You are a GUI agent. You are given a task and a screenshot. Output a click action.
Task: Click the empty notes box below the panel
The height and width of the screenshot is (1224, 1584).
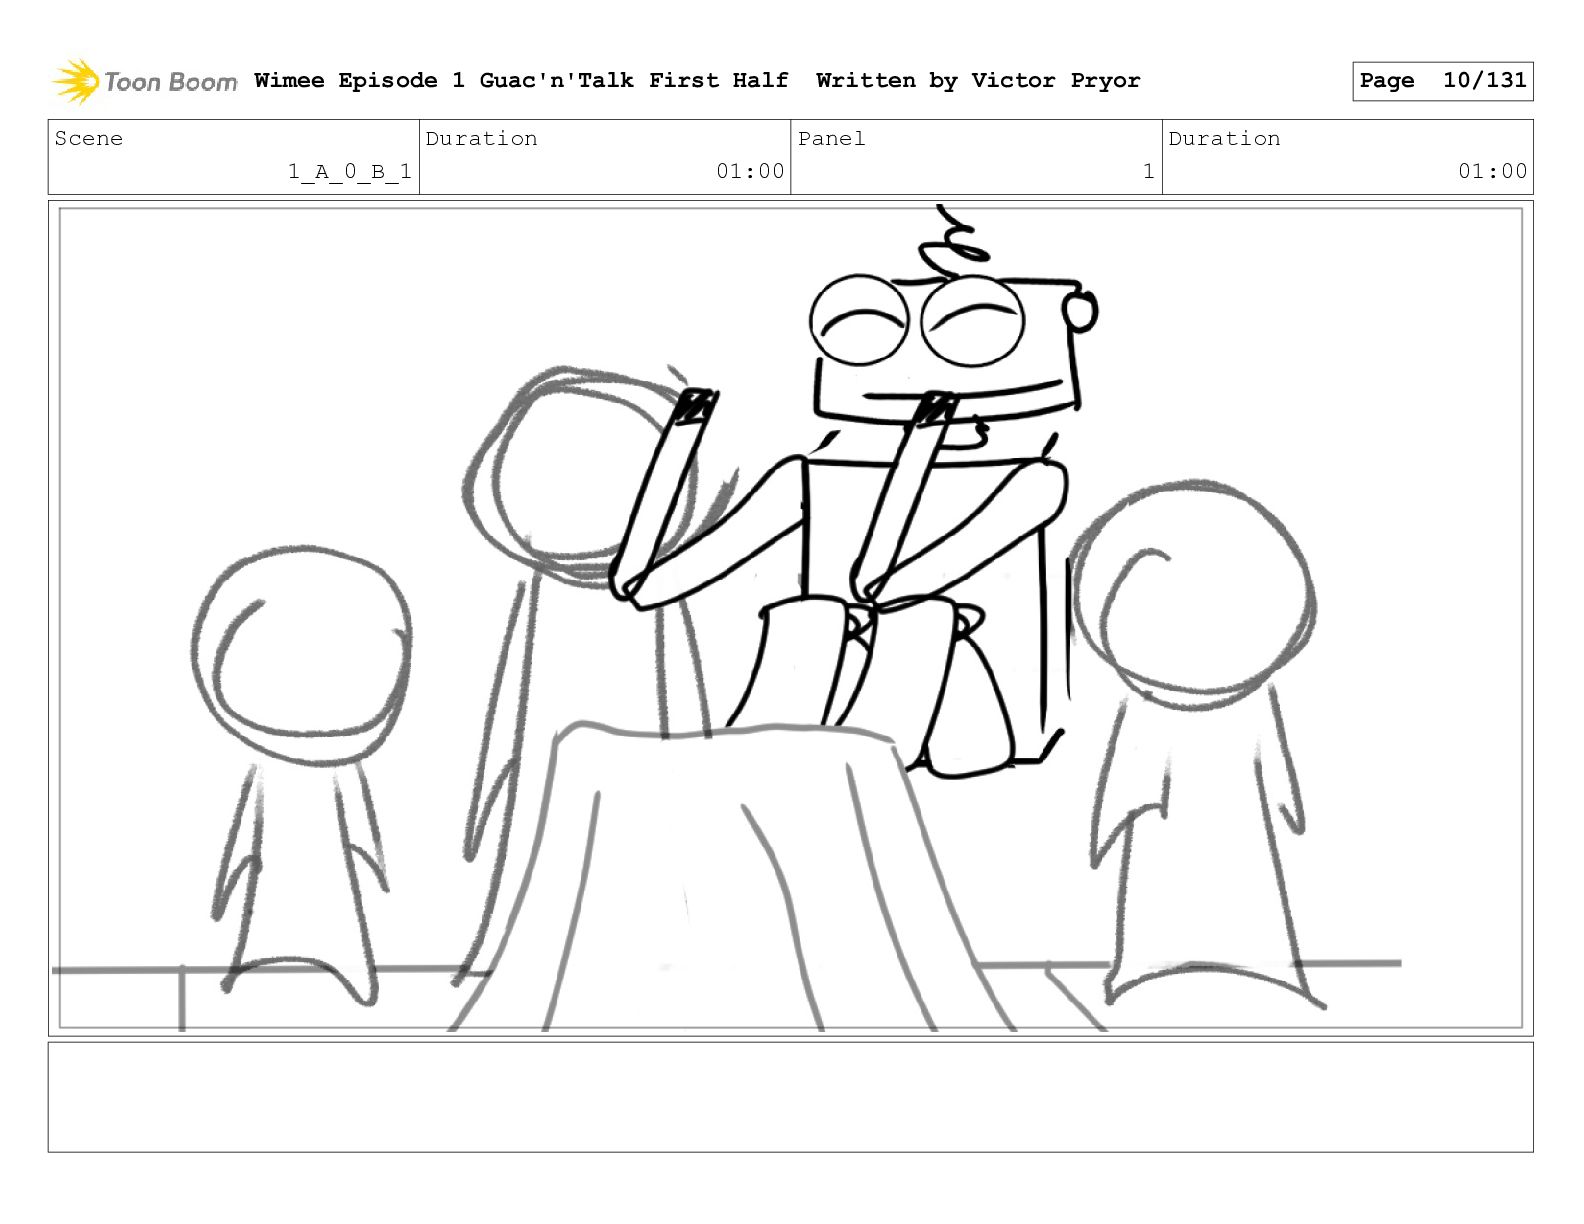coord(790,1097)
